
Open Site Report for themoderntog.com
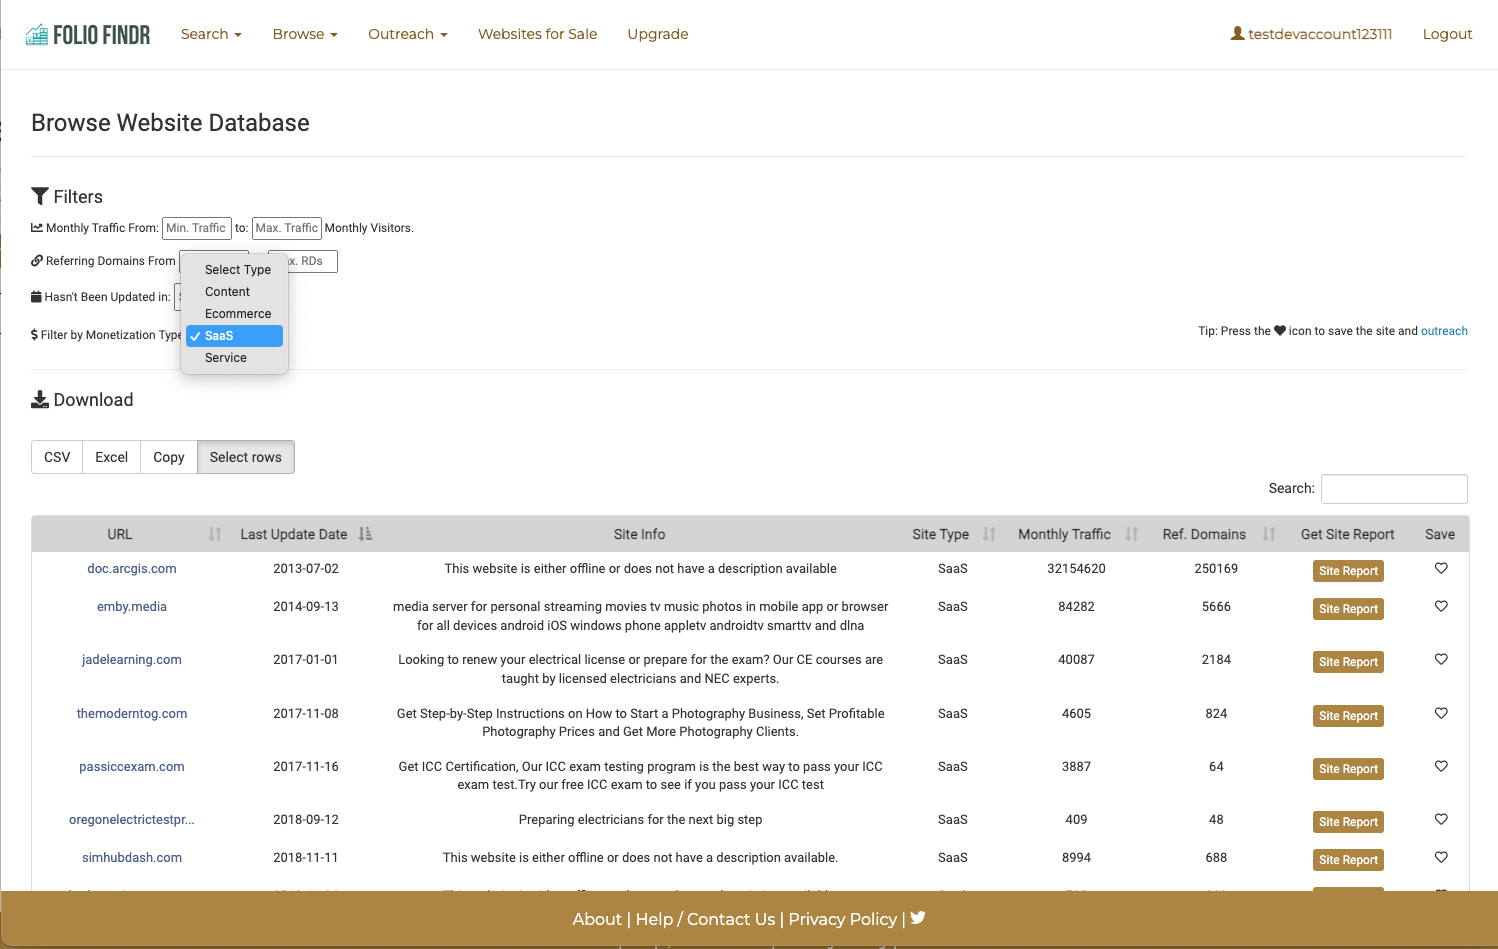[x=1348, y=716]
